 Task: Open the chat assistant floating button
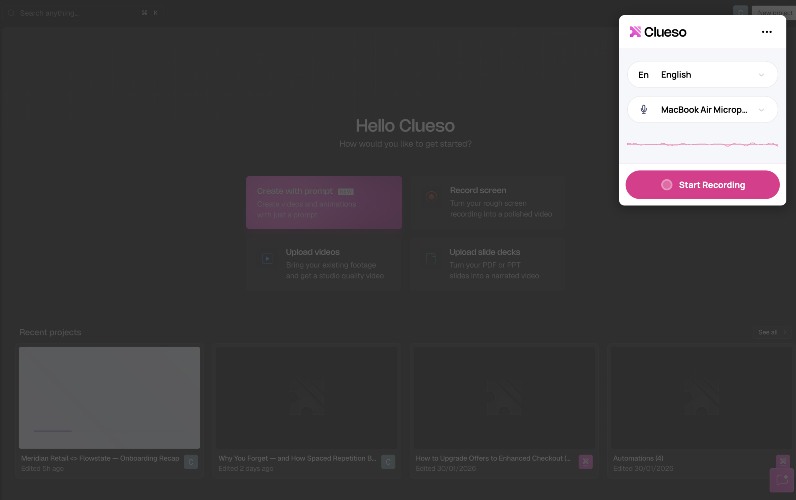click(782, 480)
